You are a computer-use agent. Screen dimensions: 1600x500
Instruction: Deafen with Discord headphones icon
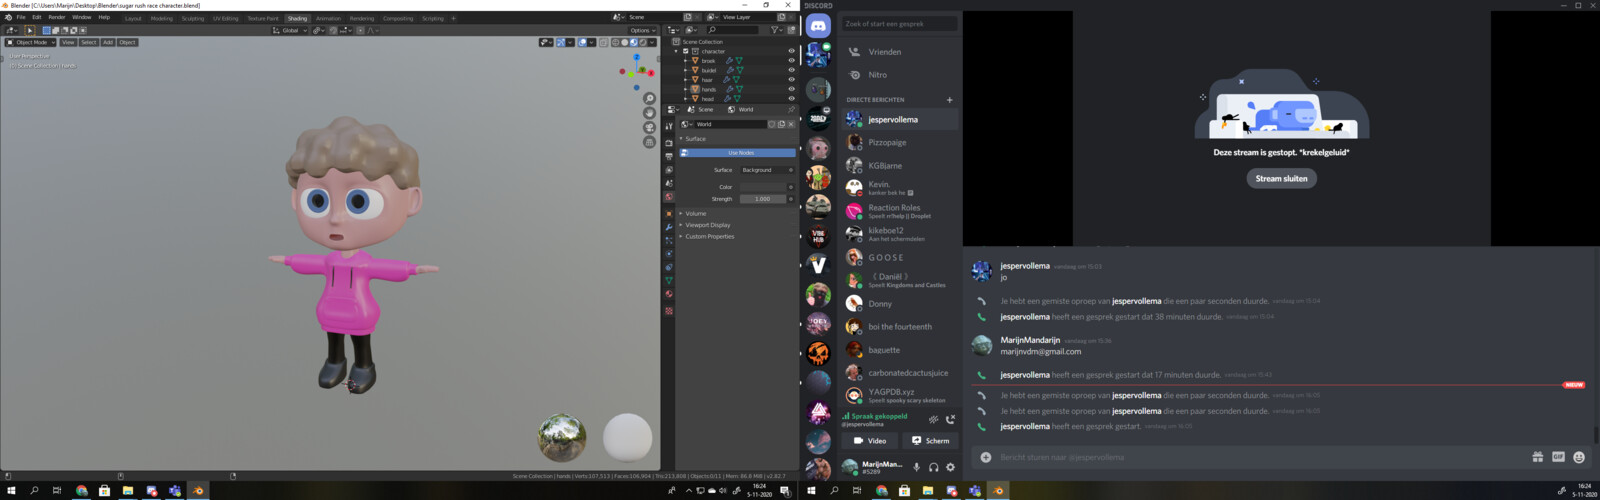(x=933, y=467)
